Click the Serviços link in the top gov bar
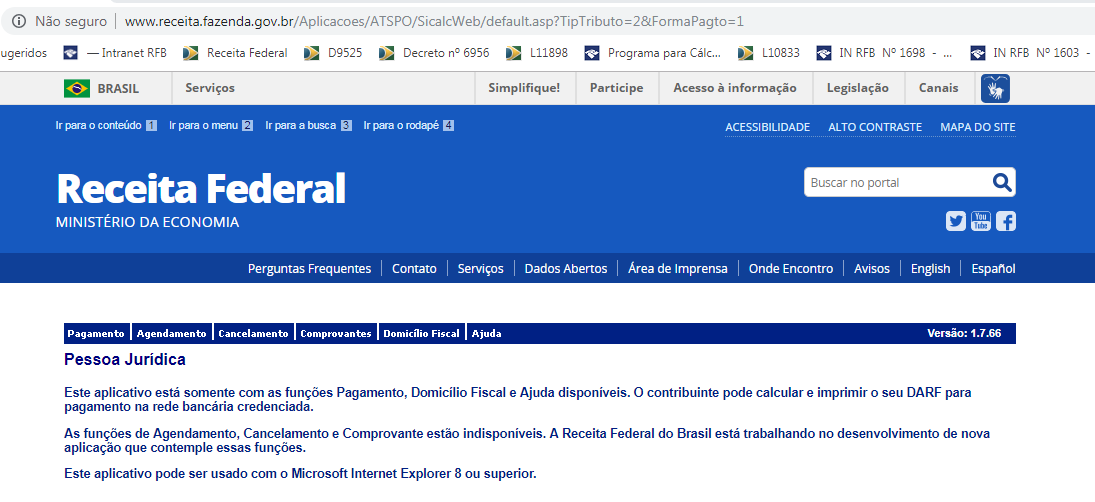Image resolution: width=1095 pixels, height=502 pixels. (x=210, y=88)
